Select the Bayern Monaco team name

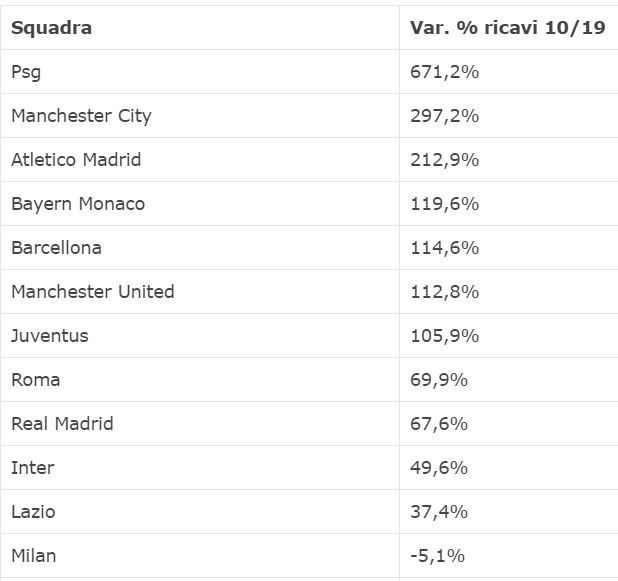(78, 204)
